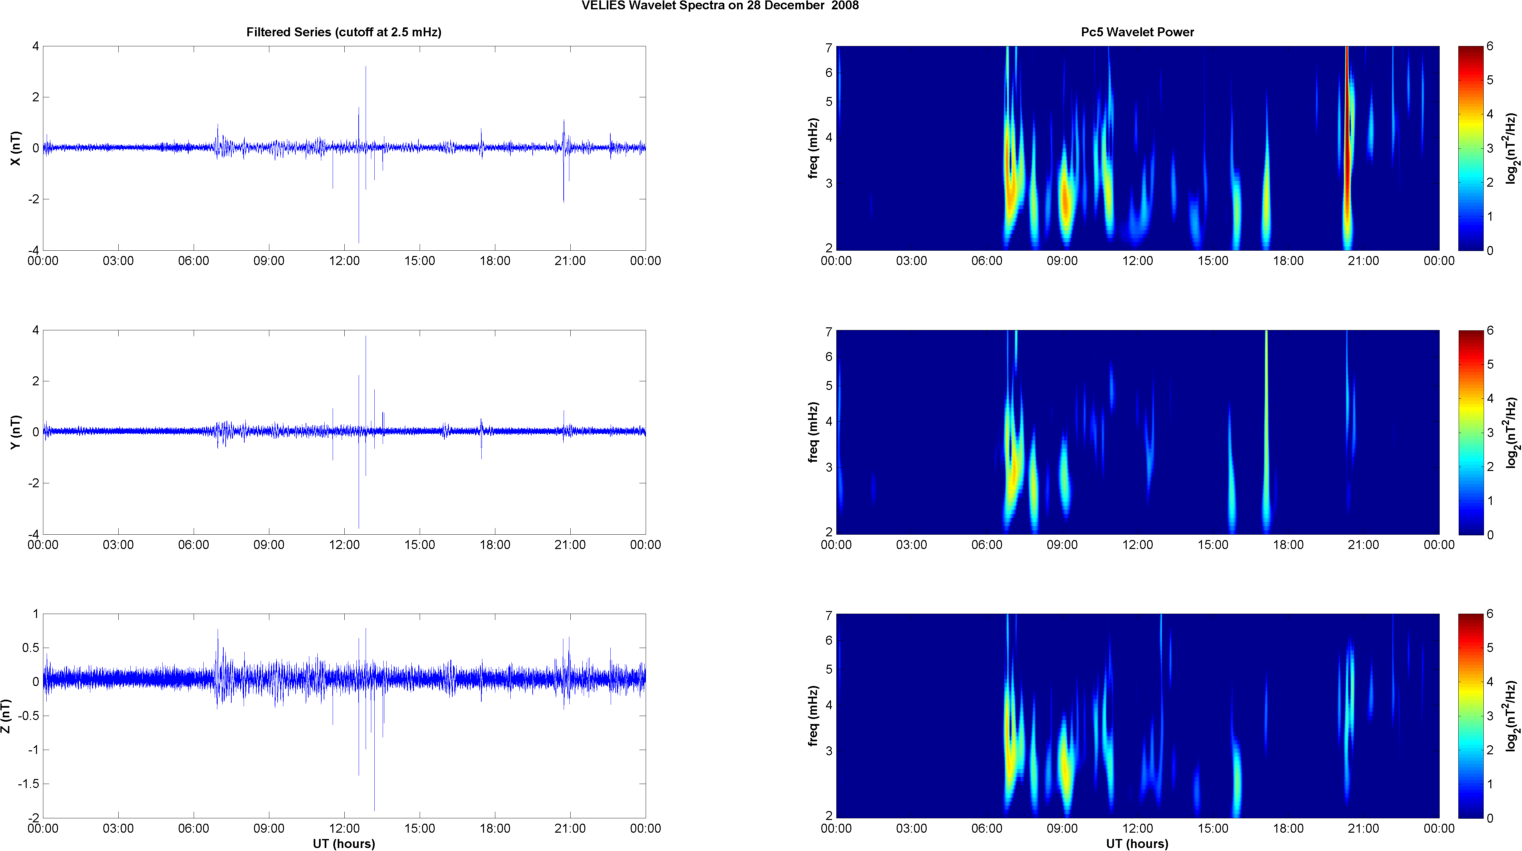Click the log2(nT²/Hz) label of middle color bar

coord(1513,432)
